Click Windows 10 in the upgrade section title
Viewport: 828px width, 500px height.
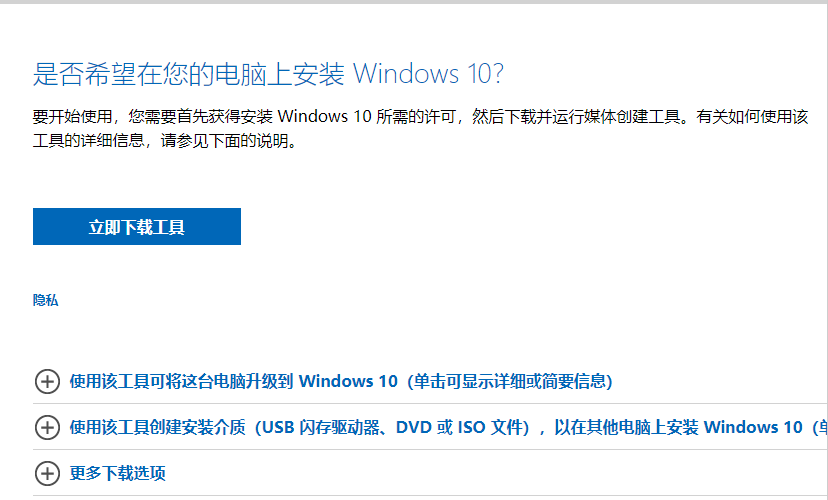click(x=347, y=381)
